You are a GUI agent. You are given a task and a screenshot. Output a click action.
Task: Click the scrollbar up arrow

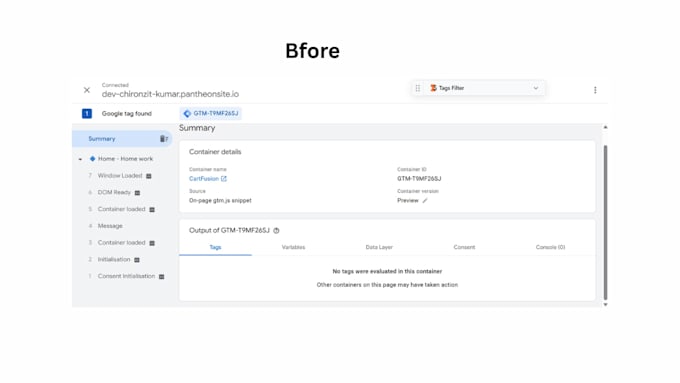click(x=605, y=128)
